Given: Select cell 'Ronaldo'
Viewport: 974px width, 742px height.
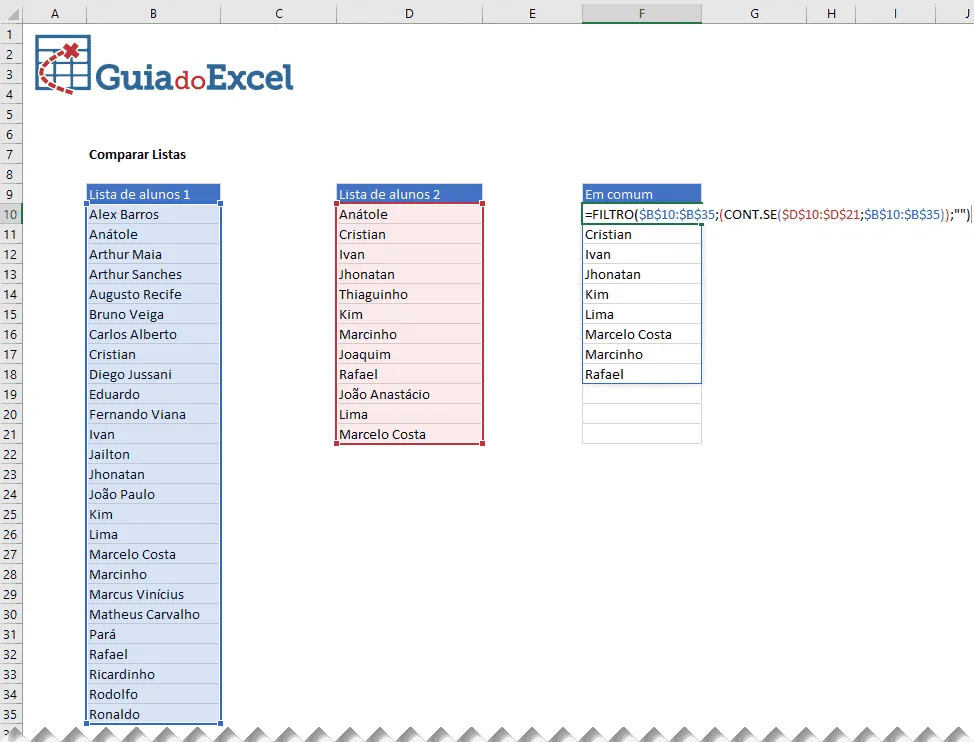Looking at the screenshot, I should 153,714.
